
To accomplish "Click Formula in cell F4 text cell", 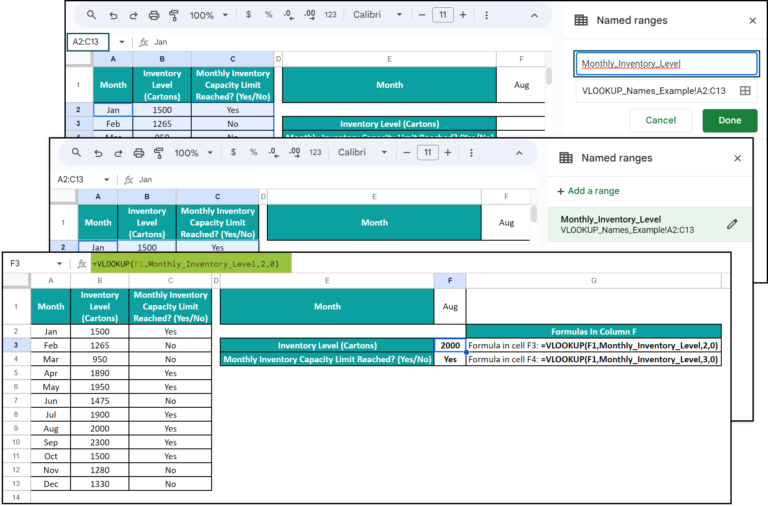I will (594, 359).
